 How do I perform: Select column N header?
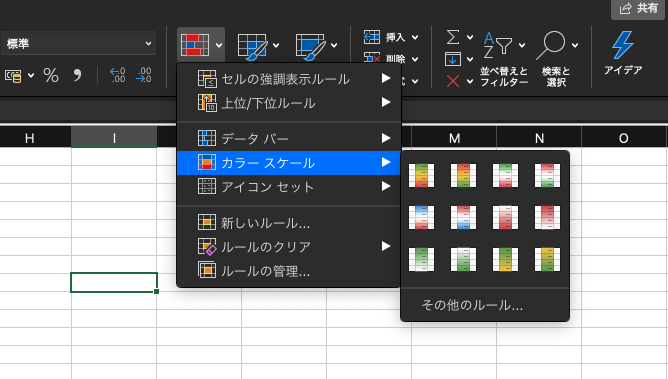[x=539, y=138]
